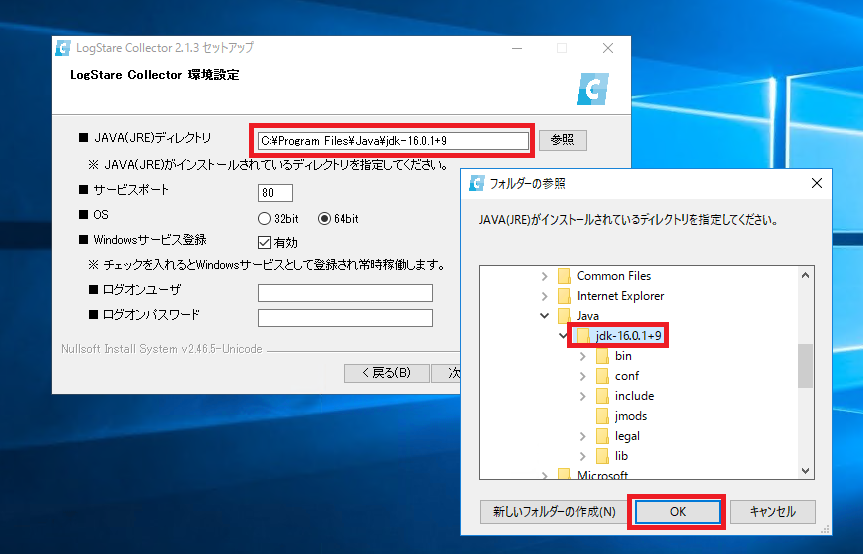
Task: Click the サービスポート field showing 80
Action: point(275,193)
